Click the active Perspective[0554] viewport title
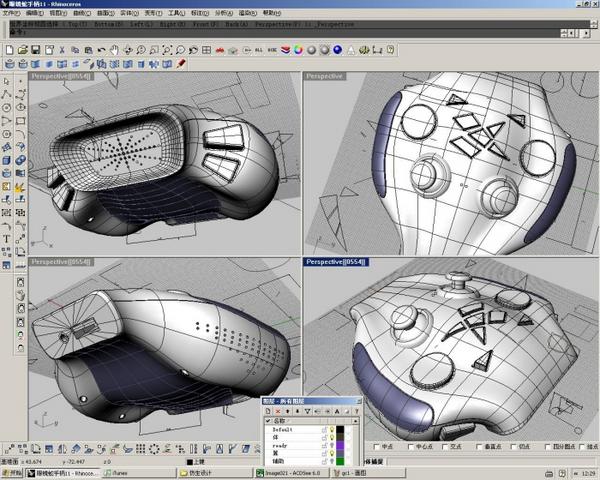Image resolution: width=600 pixels, height=480 pixels. pyautogui.click(x=336, y=262)
